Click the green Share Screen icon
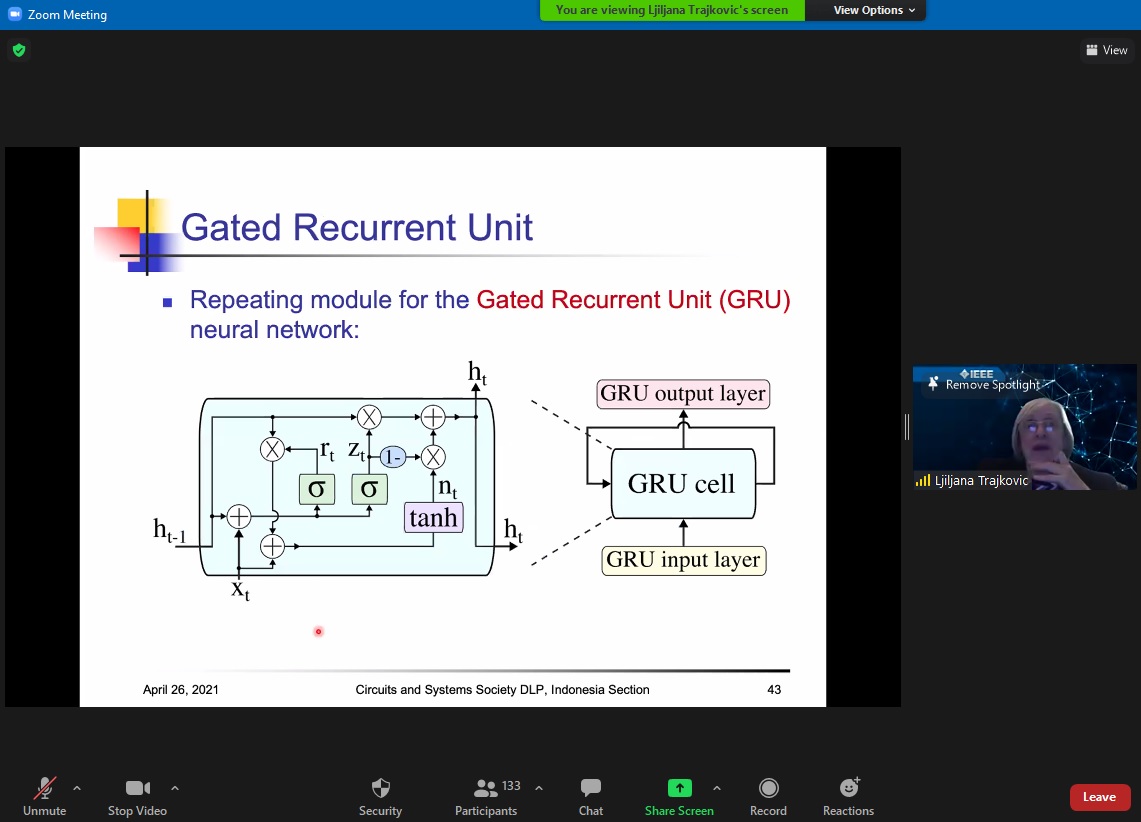This screenshot has height=822, width=1141. pyautogui.click(x=679, y=789)
